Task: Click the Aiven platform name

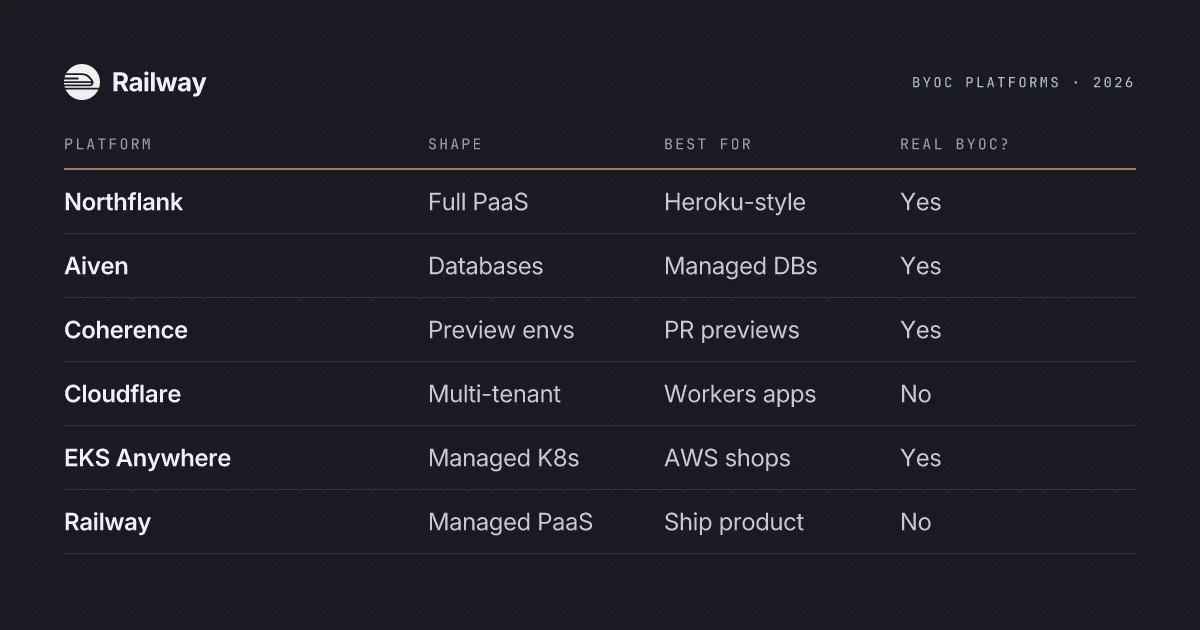Action: pos(96,266)
